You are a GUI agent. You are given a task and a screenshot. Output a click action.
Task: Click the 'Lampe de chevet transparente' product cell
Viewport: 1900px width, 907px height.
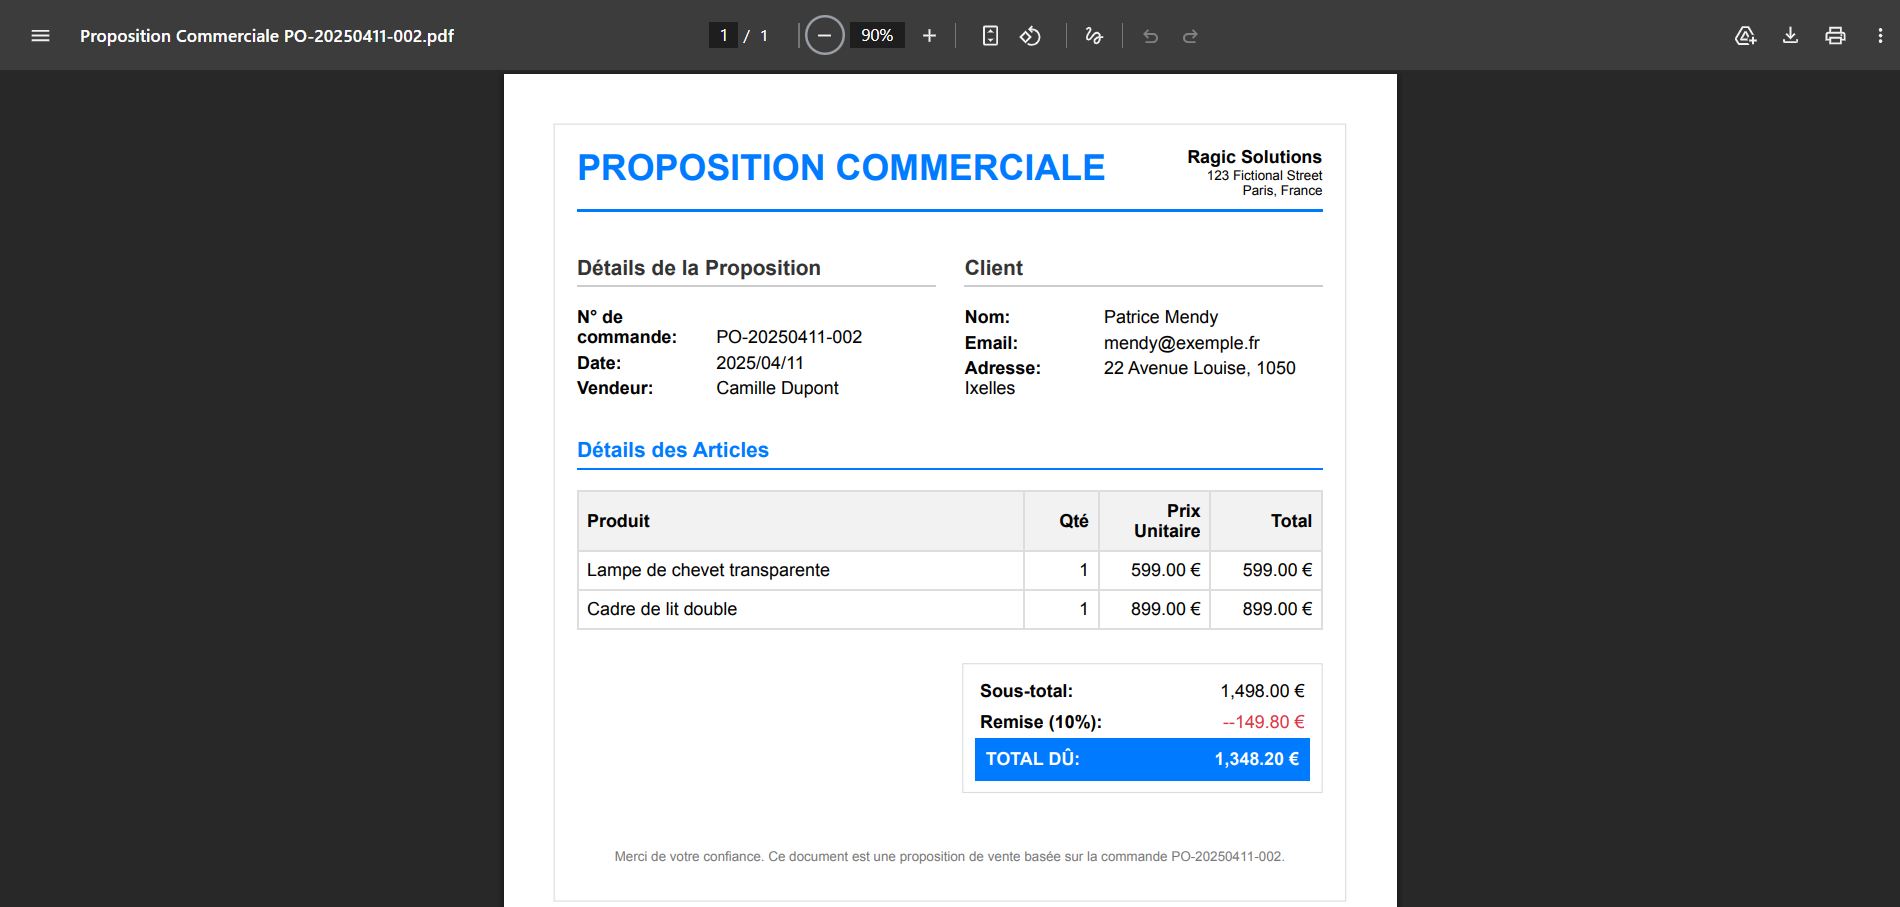pos(708,570)
